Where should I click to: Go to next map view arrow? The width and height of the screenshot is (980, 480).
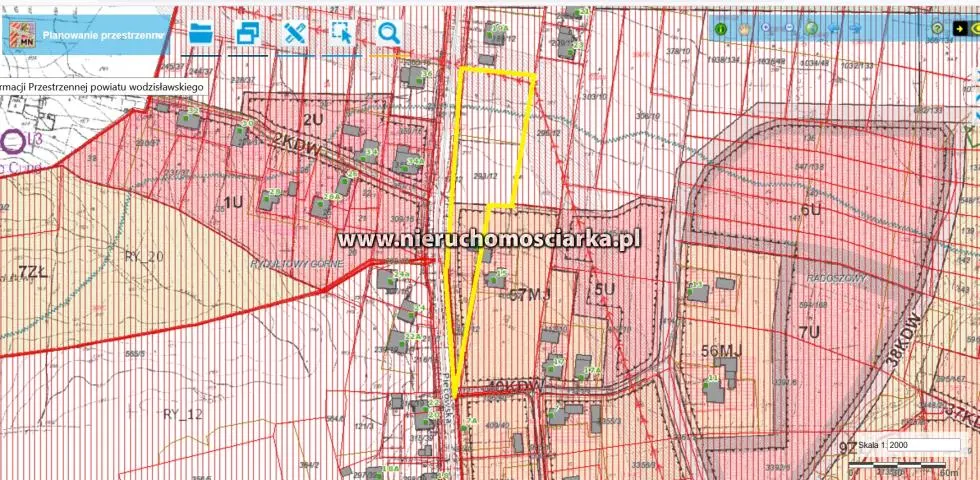click(x=856, y=29)
